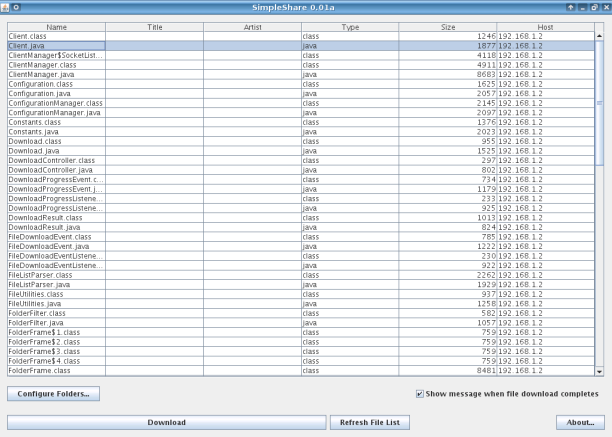Screen dimensions: 612x437
Task: Click Refresh File List button
Action: [370, 422]
